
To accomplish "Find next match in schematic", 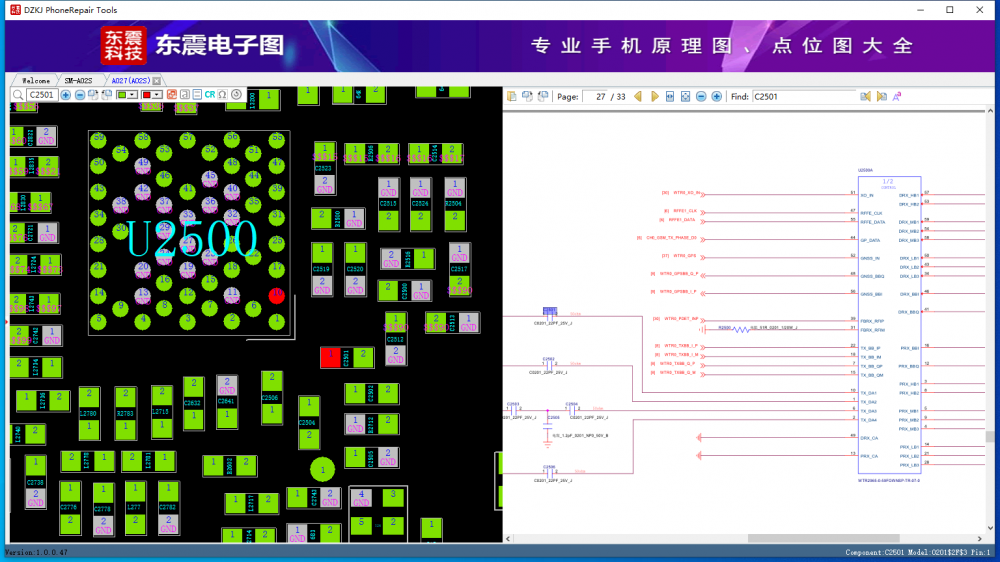I will [881, 97].
